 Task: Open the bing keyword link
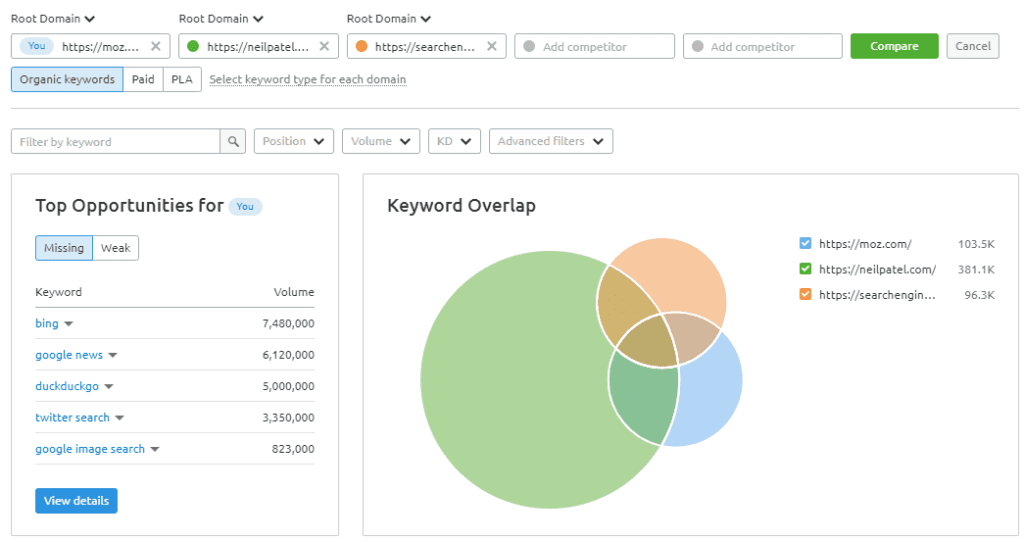47,323
